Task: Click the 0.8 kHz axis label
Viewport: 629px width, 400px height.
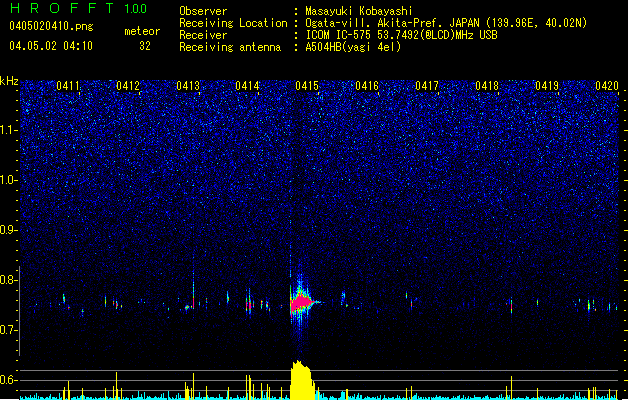Action: (x=8, y=280)
